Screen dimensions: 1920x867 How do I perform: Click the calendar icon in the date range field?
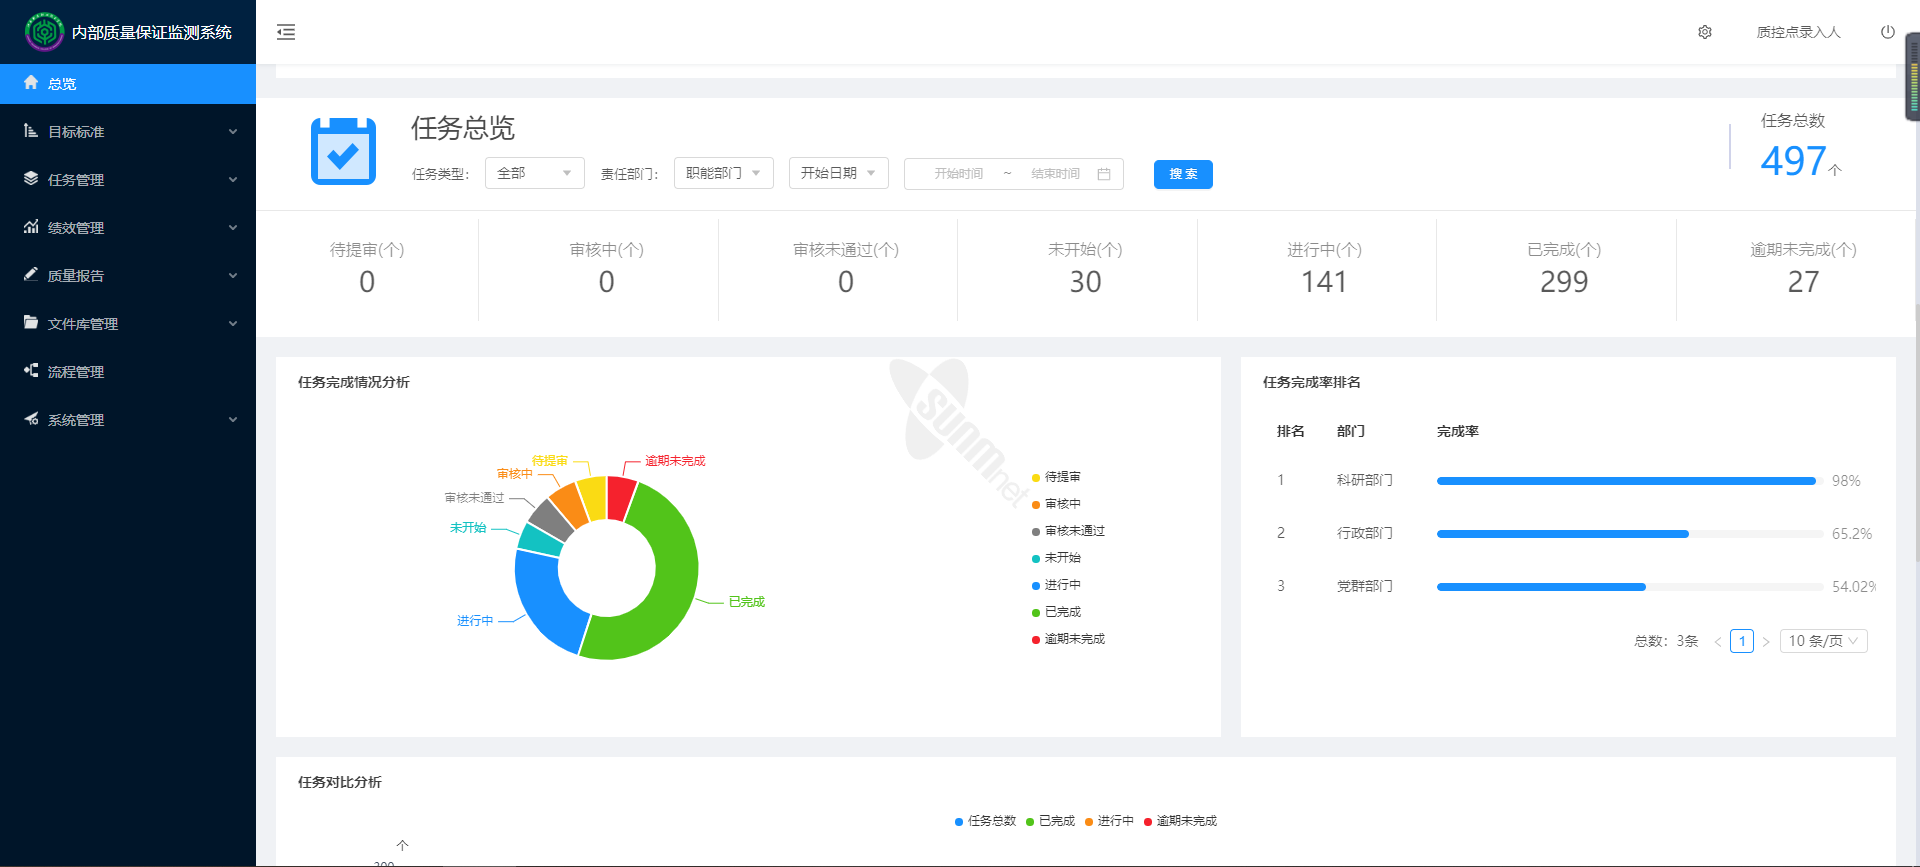(x=1104, y=174)
